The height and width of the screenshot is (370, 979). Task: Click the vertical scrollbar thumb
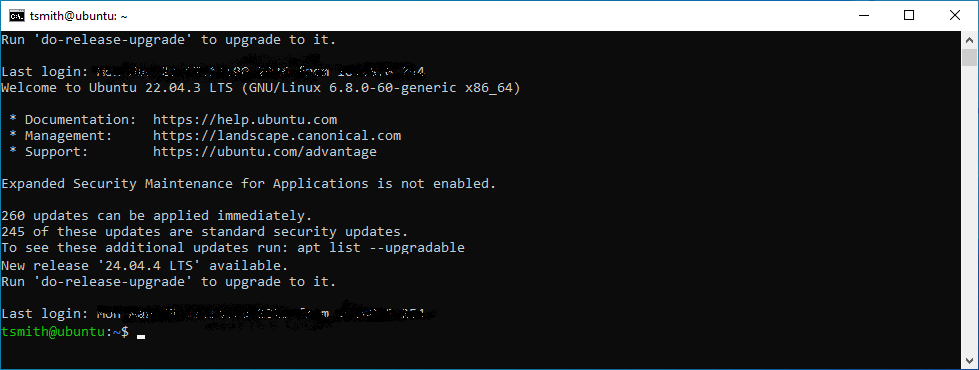click(x=969, y=57)
